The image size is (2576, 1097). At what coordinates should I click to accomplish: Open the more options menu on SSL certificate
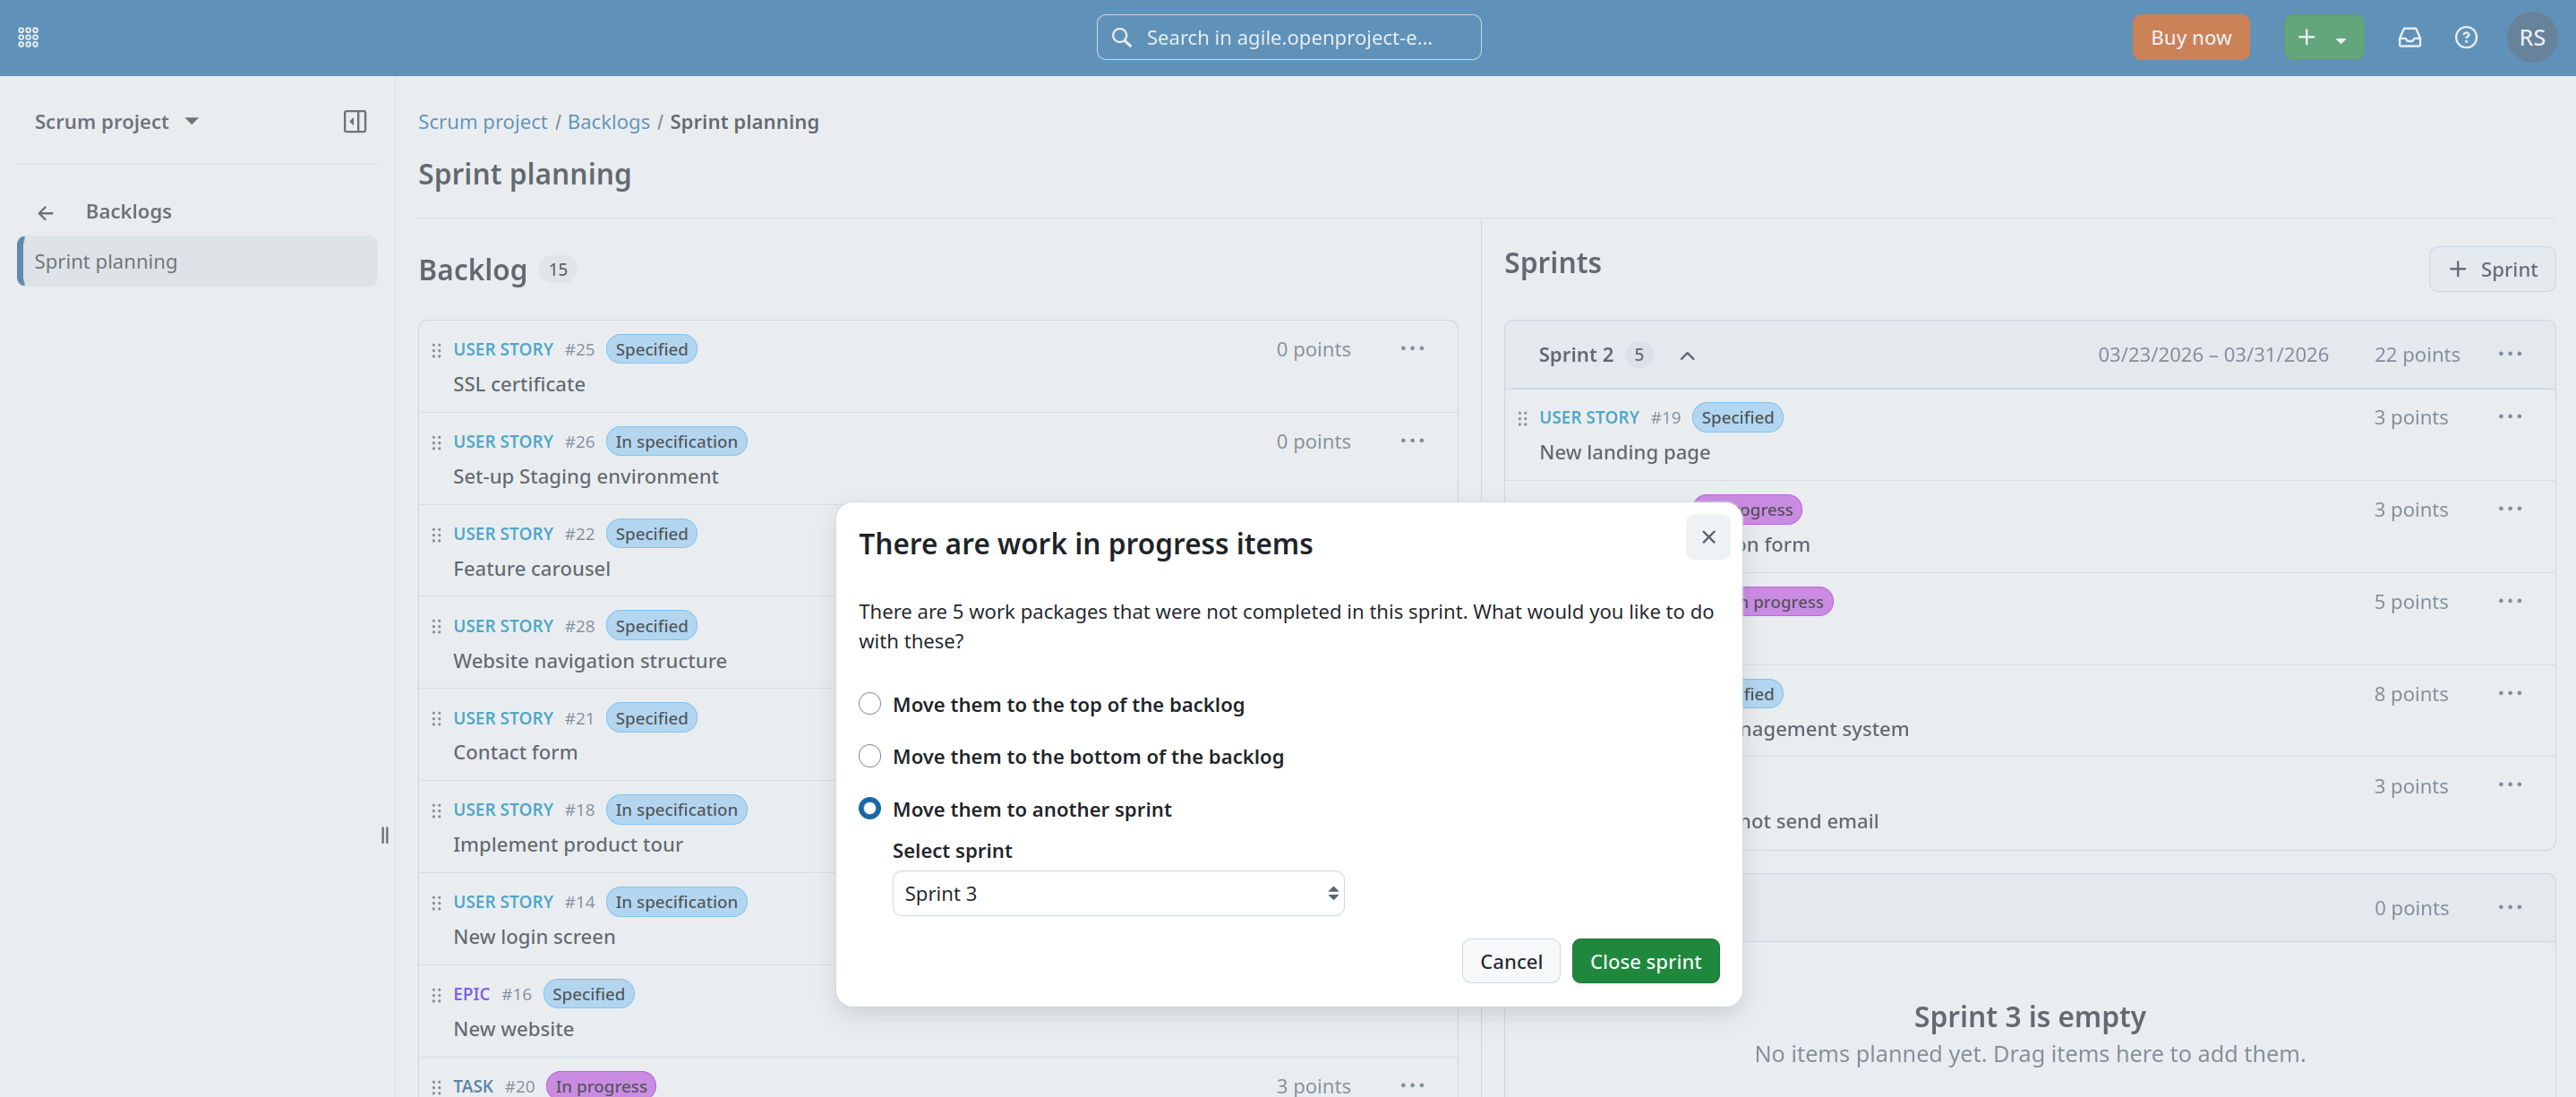[1412, 349]
